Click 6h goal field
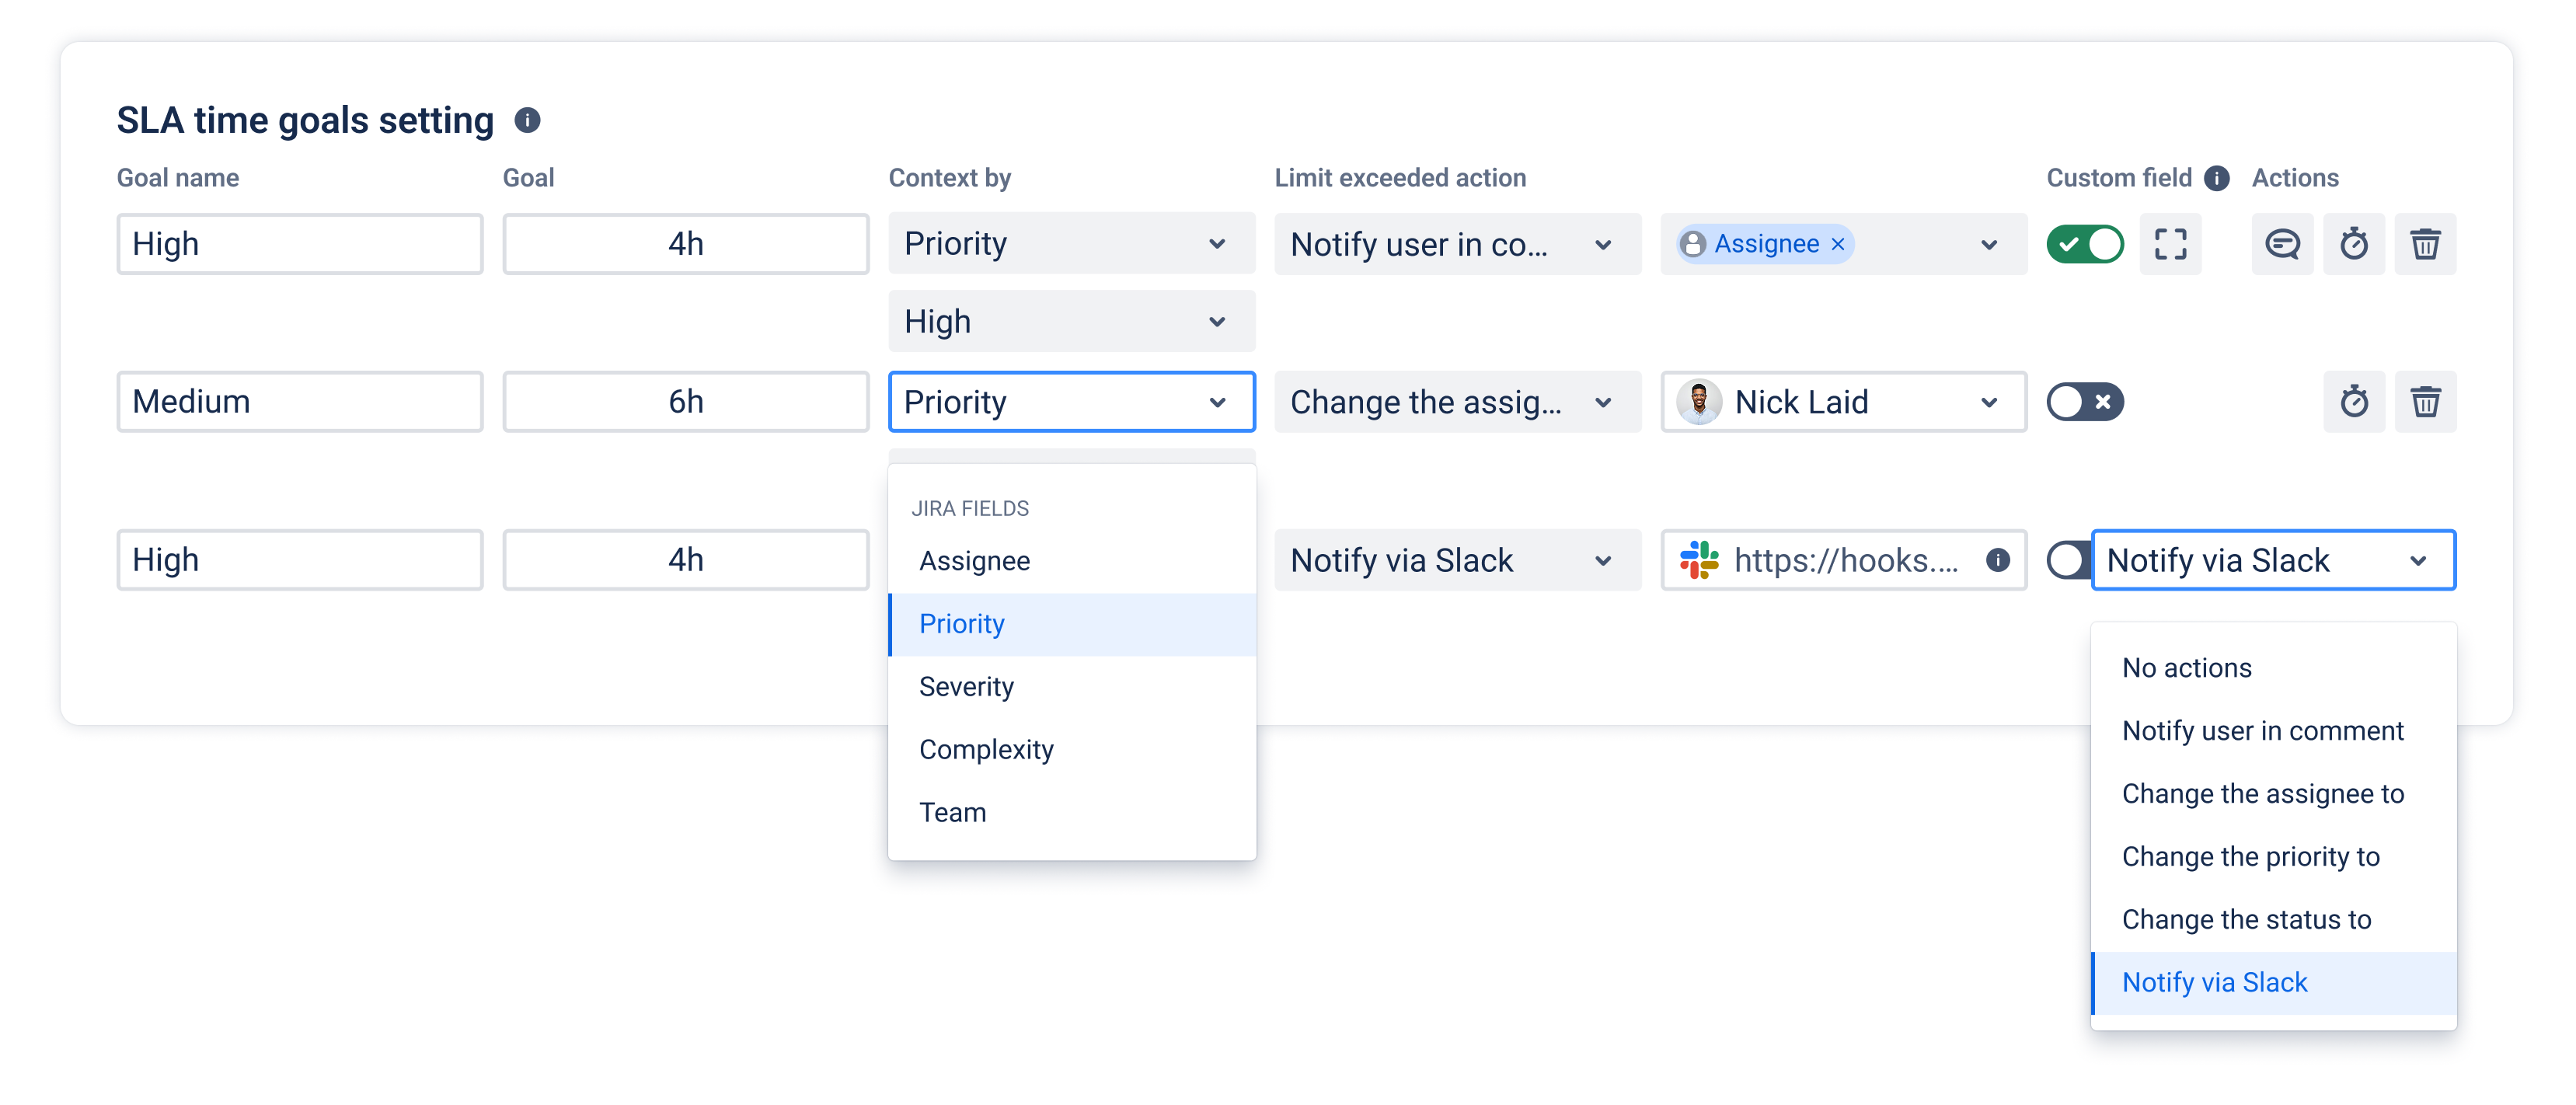This screenshot has width=2576, height=1105. pyautogui.click(x=686, y=402)
